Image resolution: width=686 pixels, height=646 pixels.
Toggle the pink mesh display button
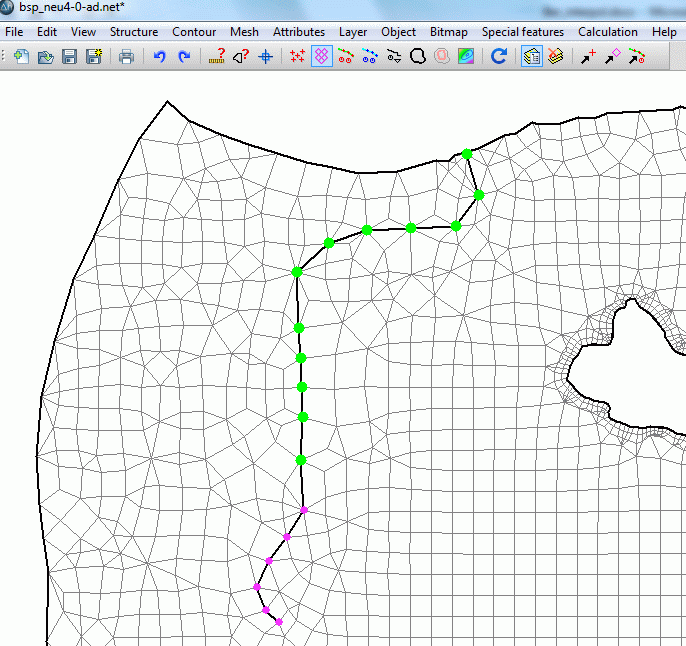tap(322, 56)
